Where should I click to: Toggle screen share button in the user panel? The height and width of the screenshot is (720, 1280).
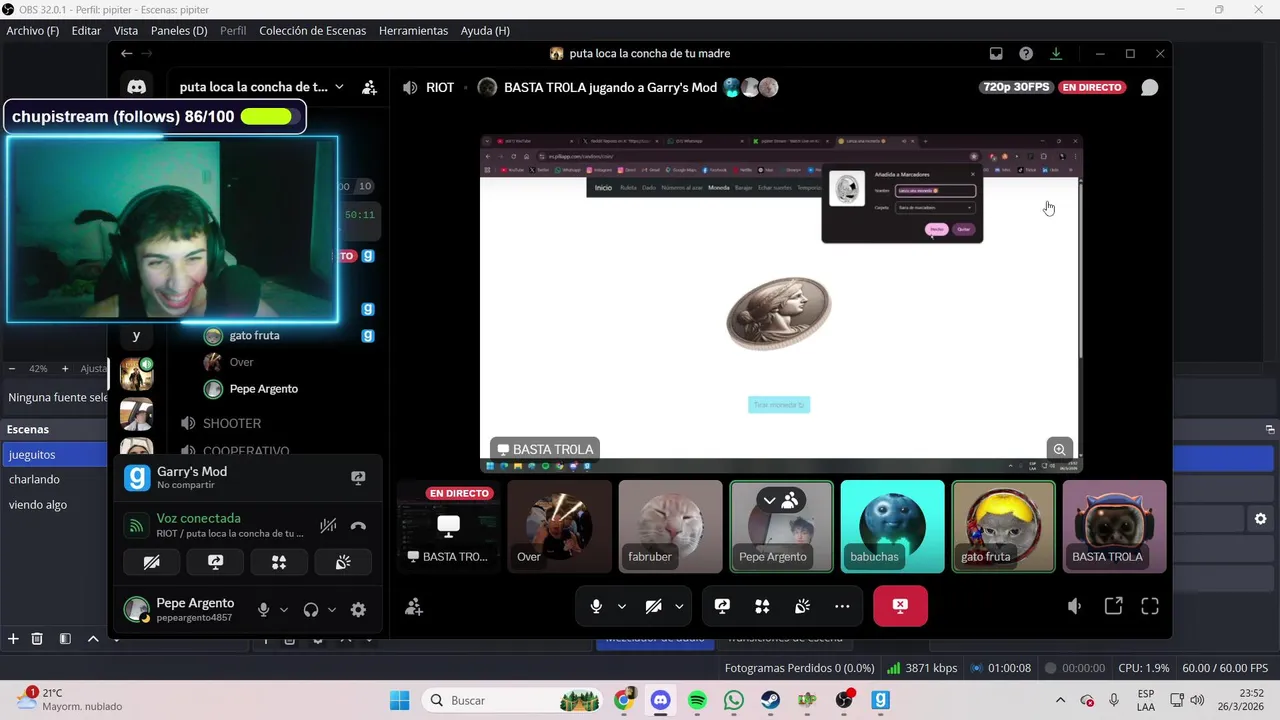(x=215, y=562)
